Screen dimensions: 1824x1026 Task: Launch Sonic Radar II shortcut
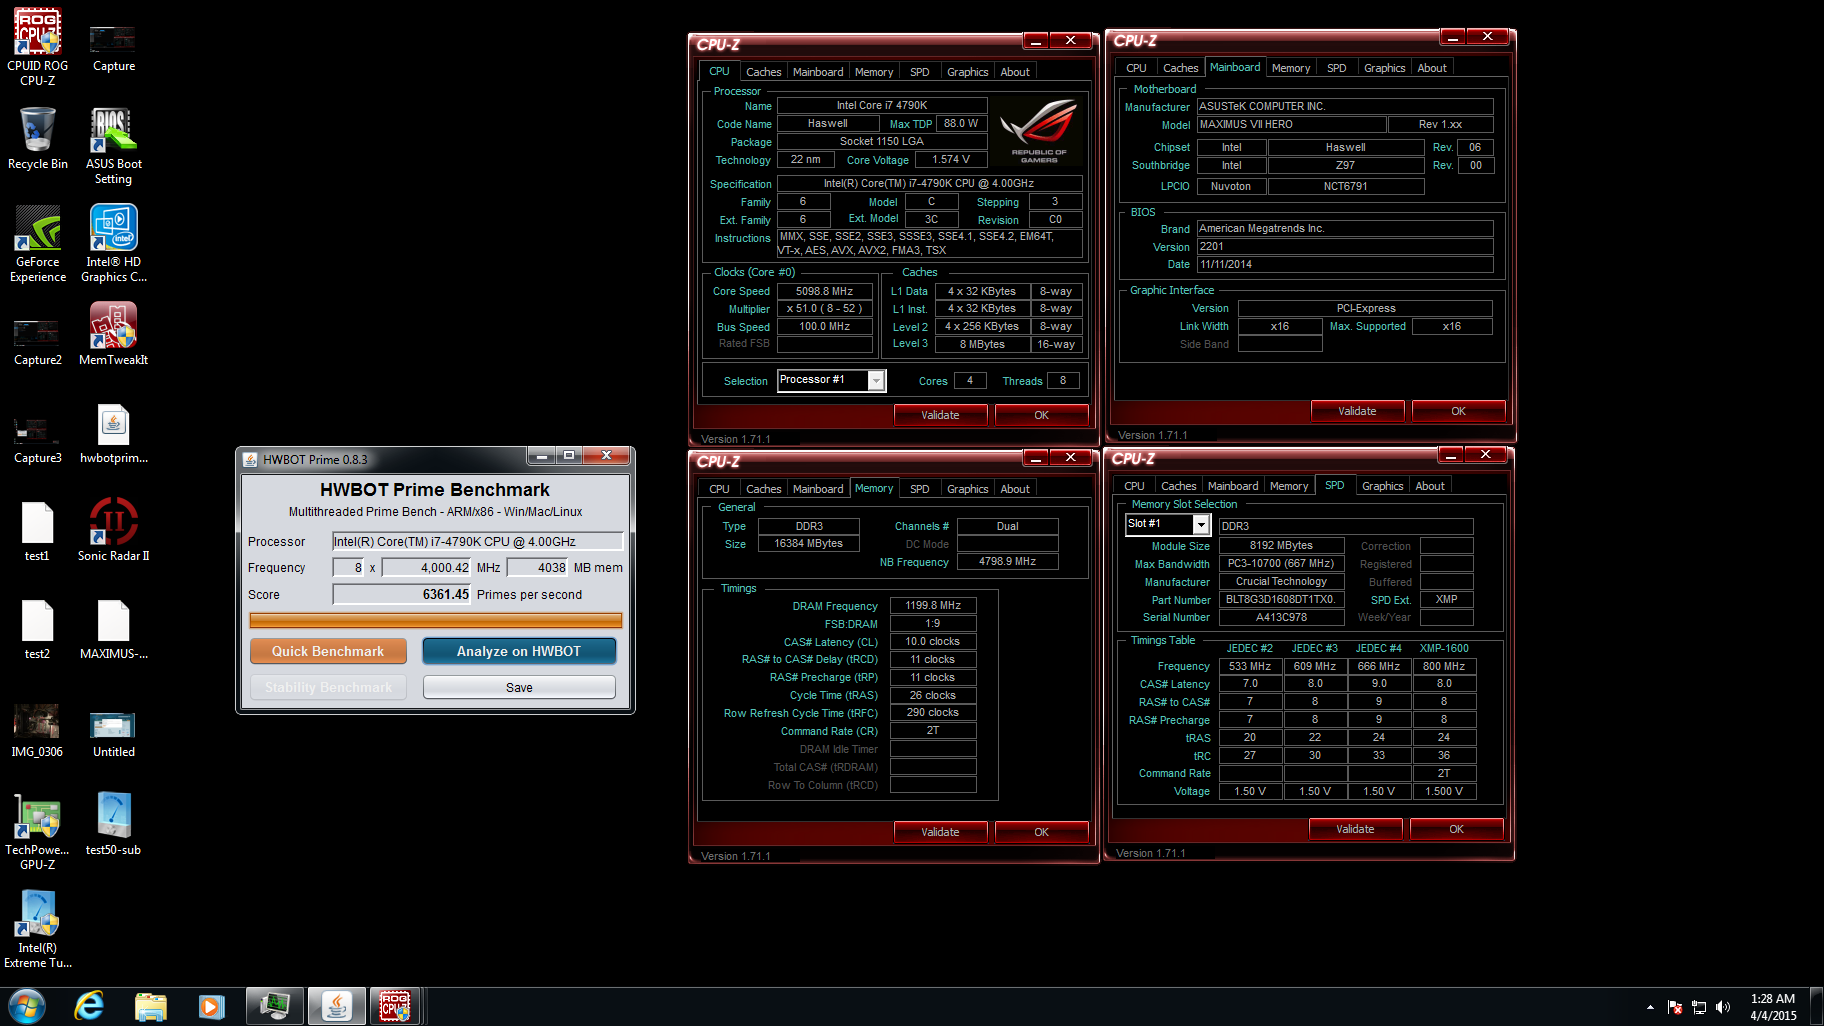point(114,529)
